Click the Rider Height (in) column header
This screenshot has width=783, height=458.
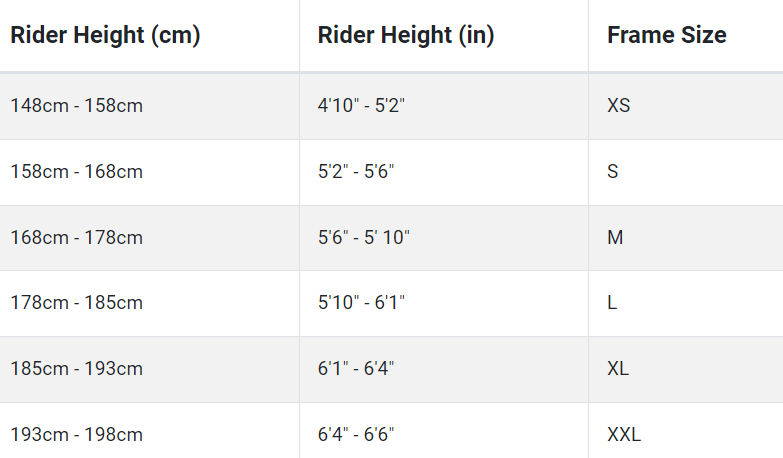(x=444, y=35)
